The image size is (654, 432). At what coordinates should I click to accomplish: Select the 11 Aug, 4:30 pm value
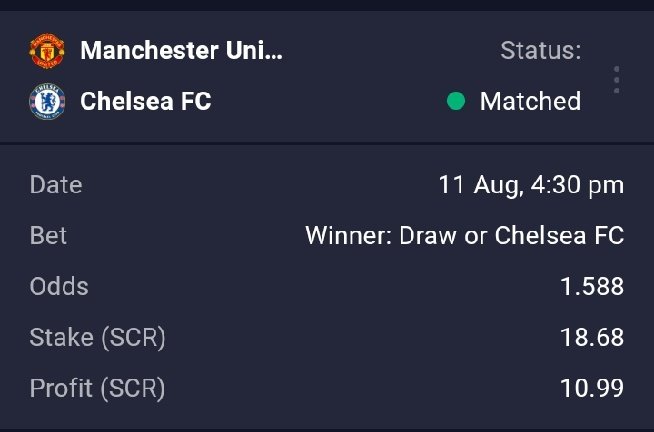coord(531,185)
